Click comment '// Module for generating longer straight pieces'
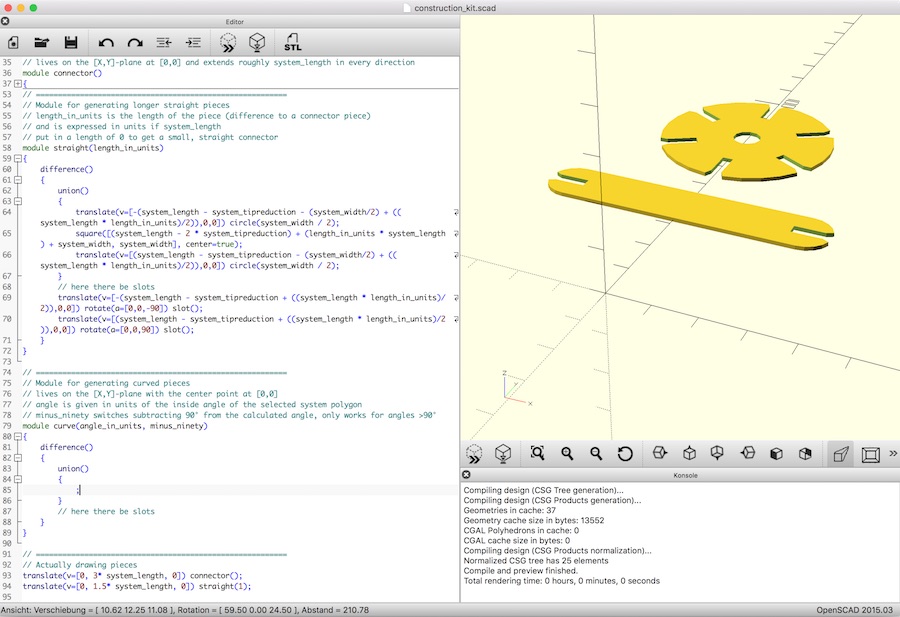This screenshot has height=617, width=900. pos(126,105)
